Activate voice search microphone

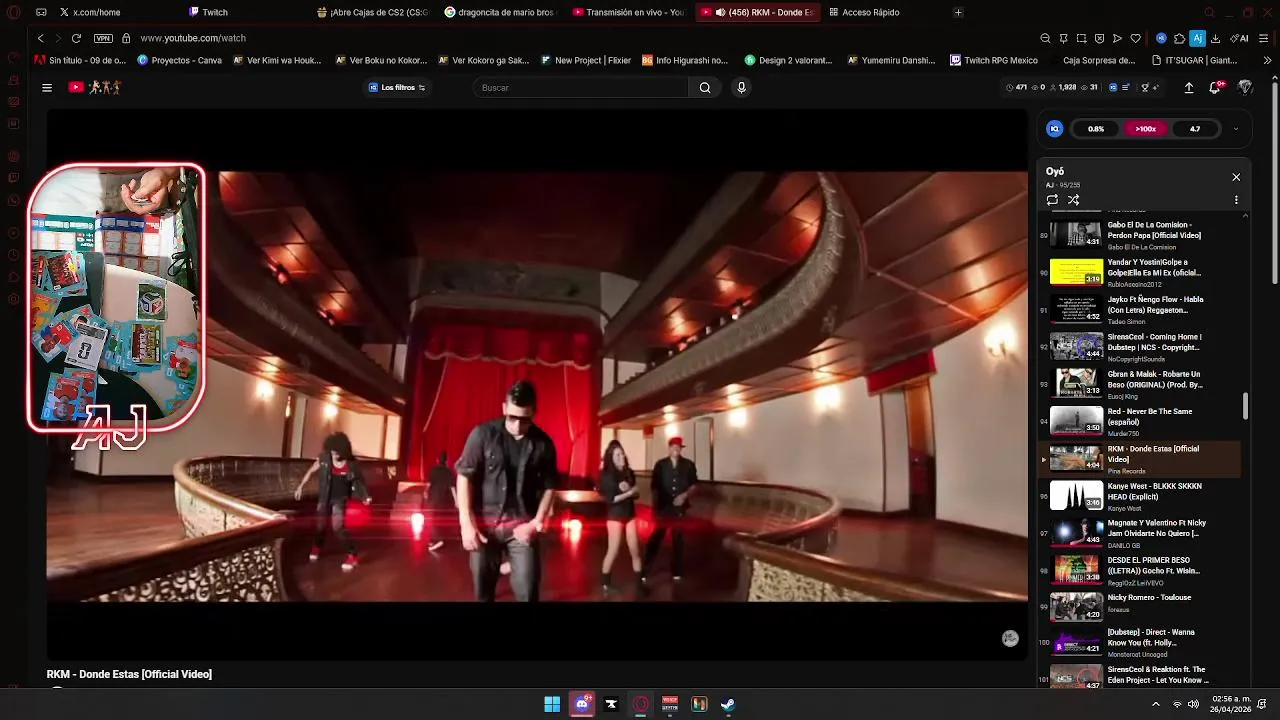coord(741,88)
